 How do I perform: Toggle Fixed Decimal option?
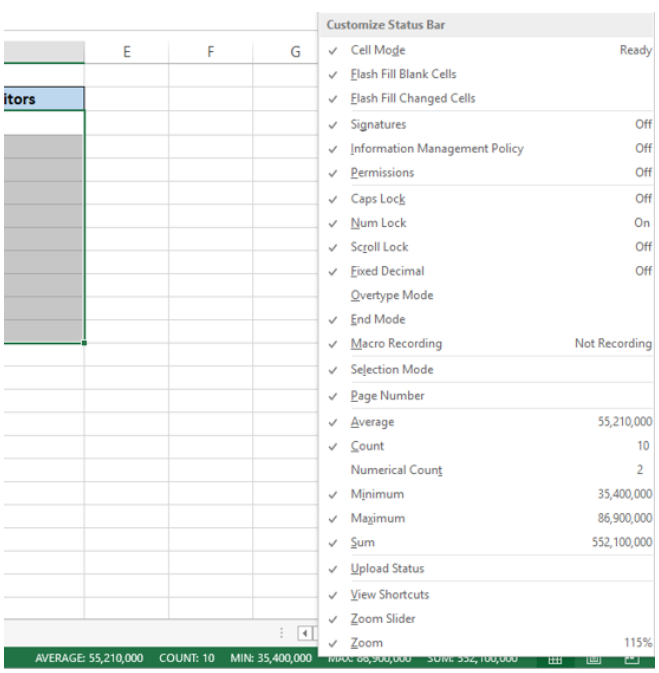click(487, 271)
